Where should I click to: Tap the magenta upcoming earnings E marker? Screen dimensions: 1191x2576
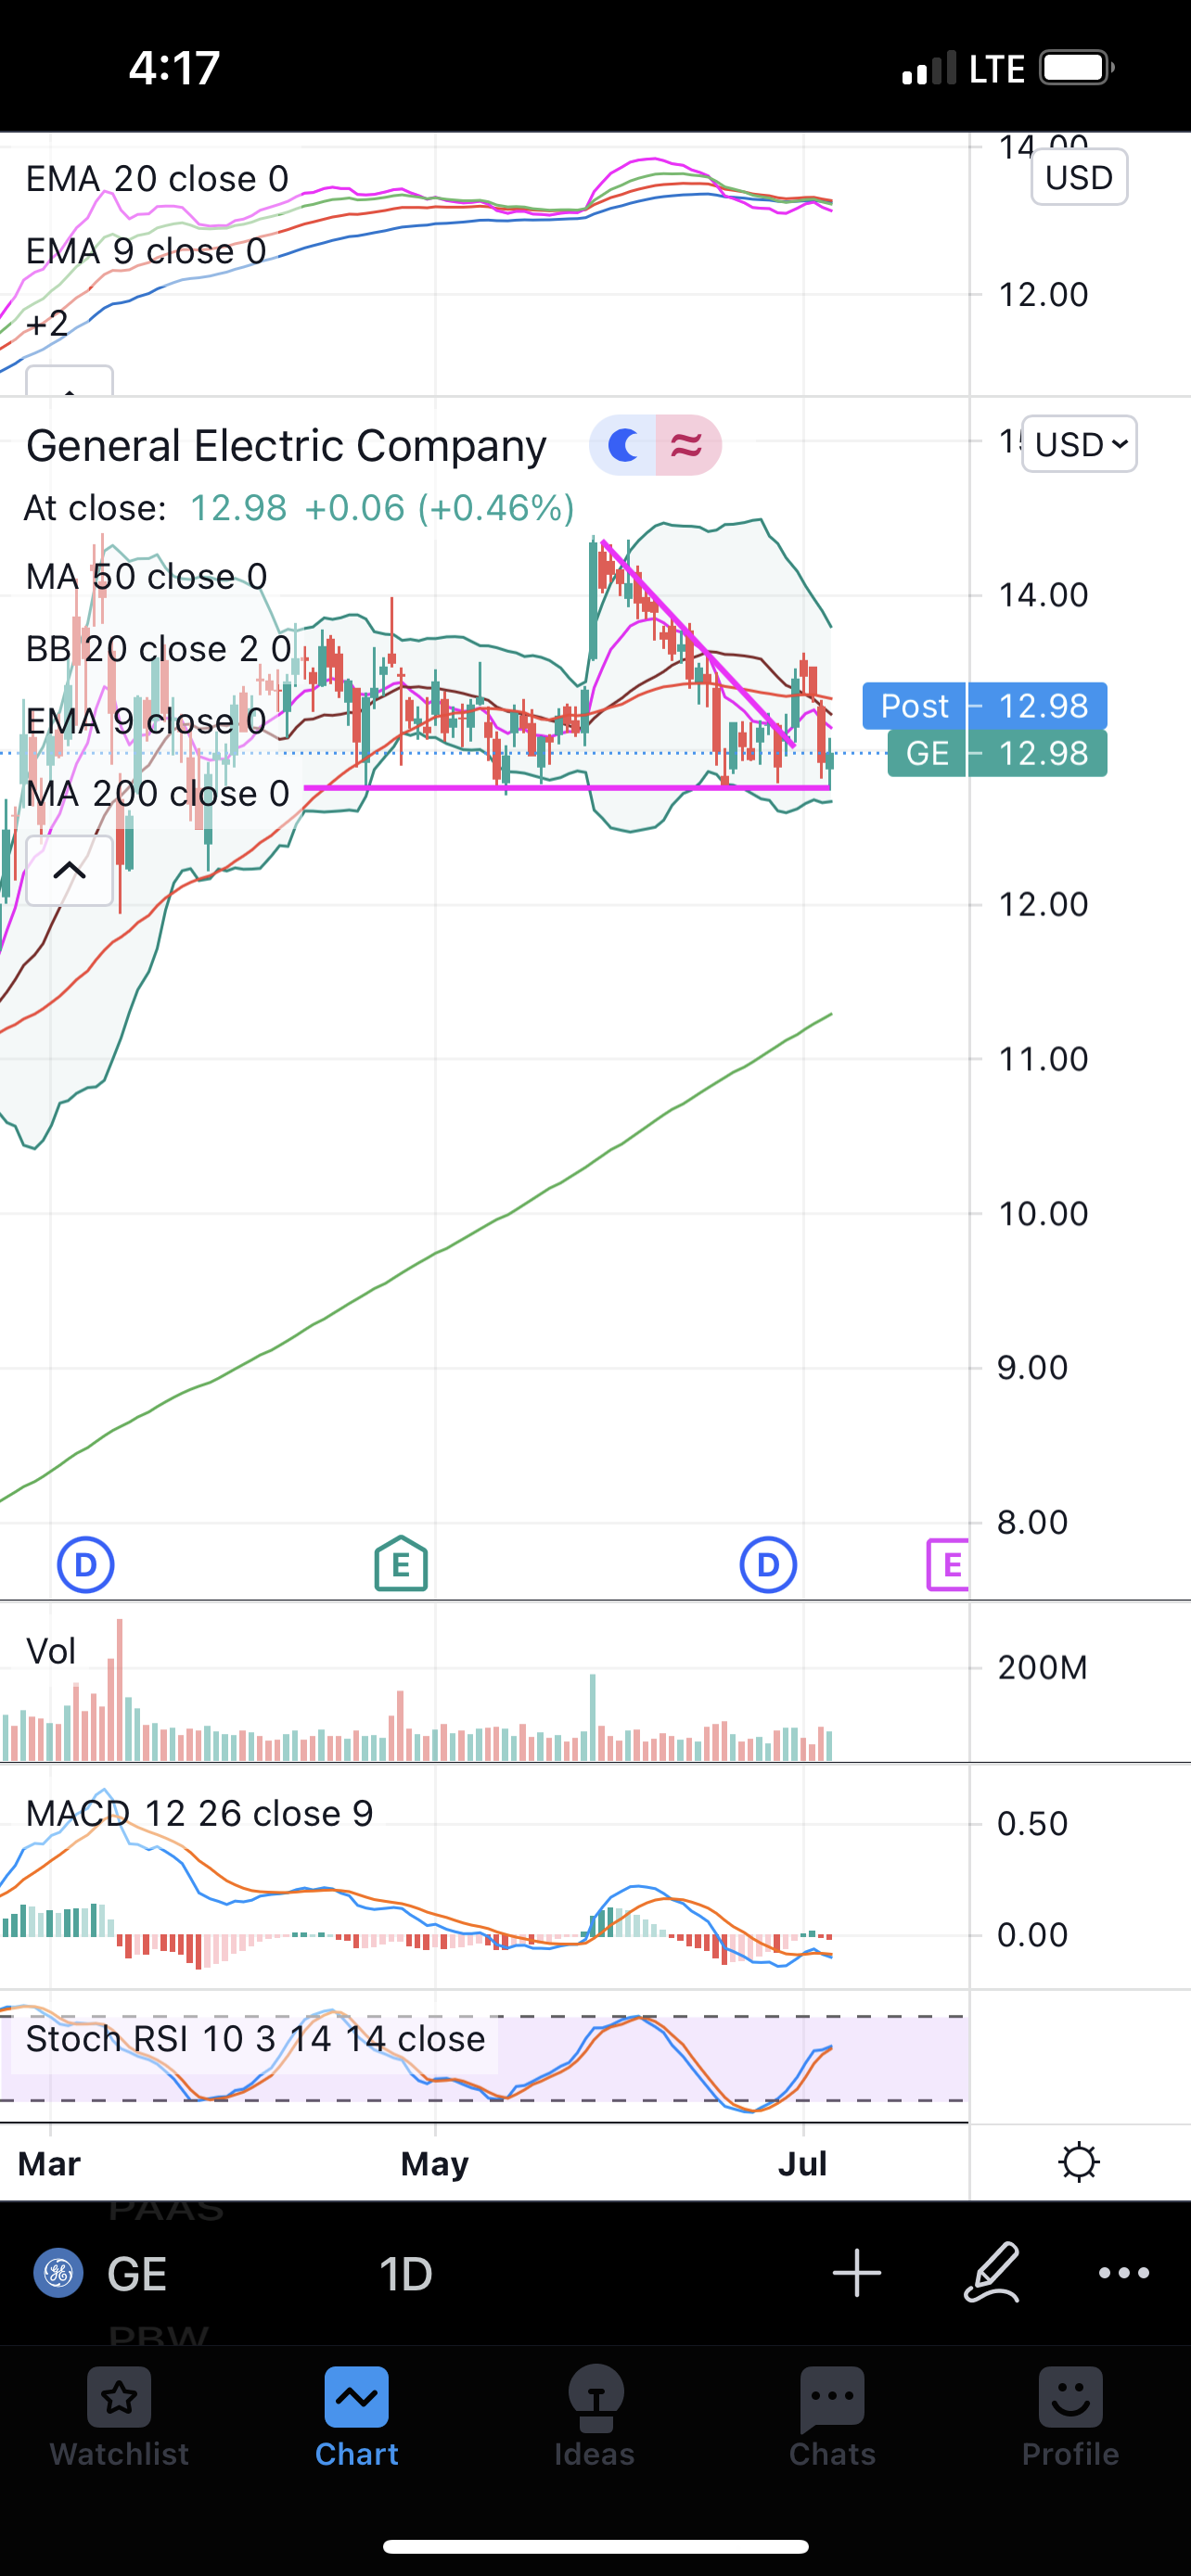947,1564
